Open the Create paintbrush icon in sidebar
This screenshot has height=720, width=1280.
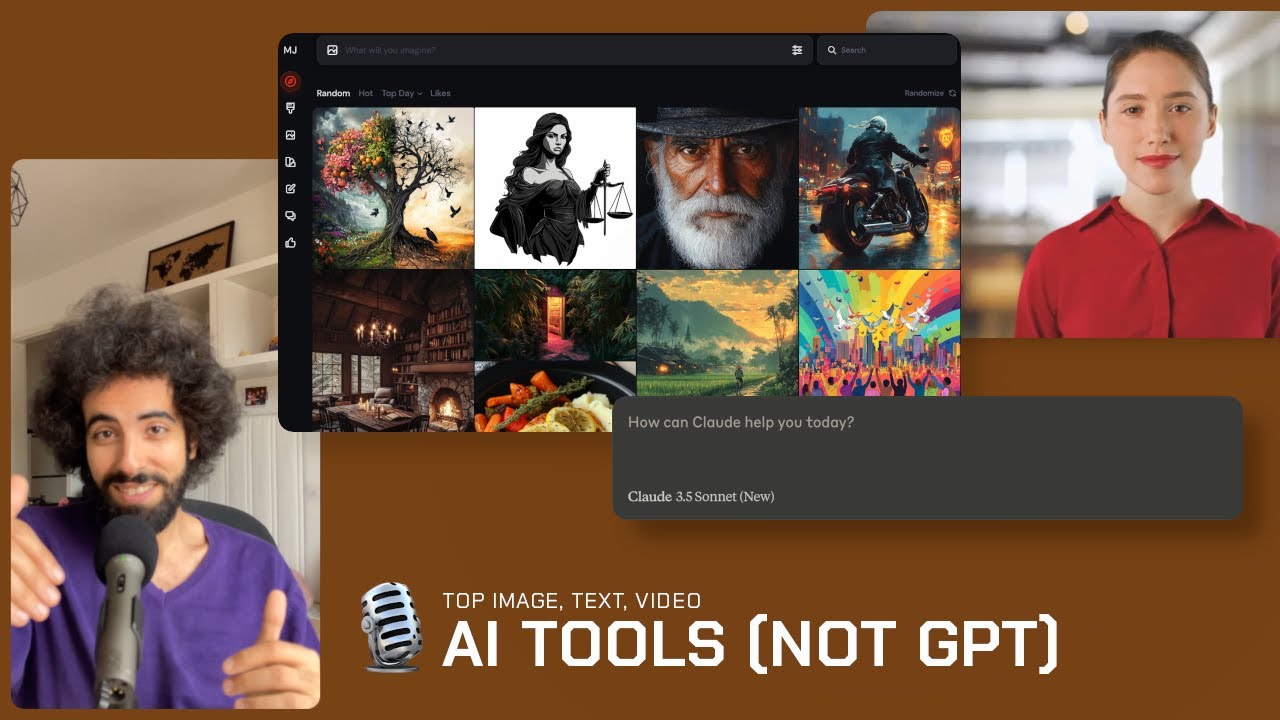tap(290, 108)
